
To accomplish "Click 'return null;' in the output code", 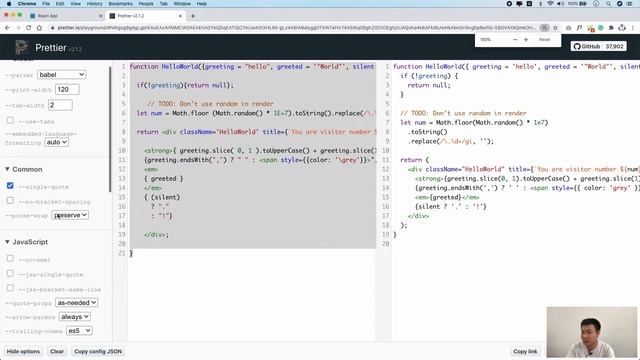I will coord(429,85).
